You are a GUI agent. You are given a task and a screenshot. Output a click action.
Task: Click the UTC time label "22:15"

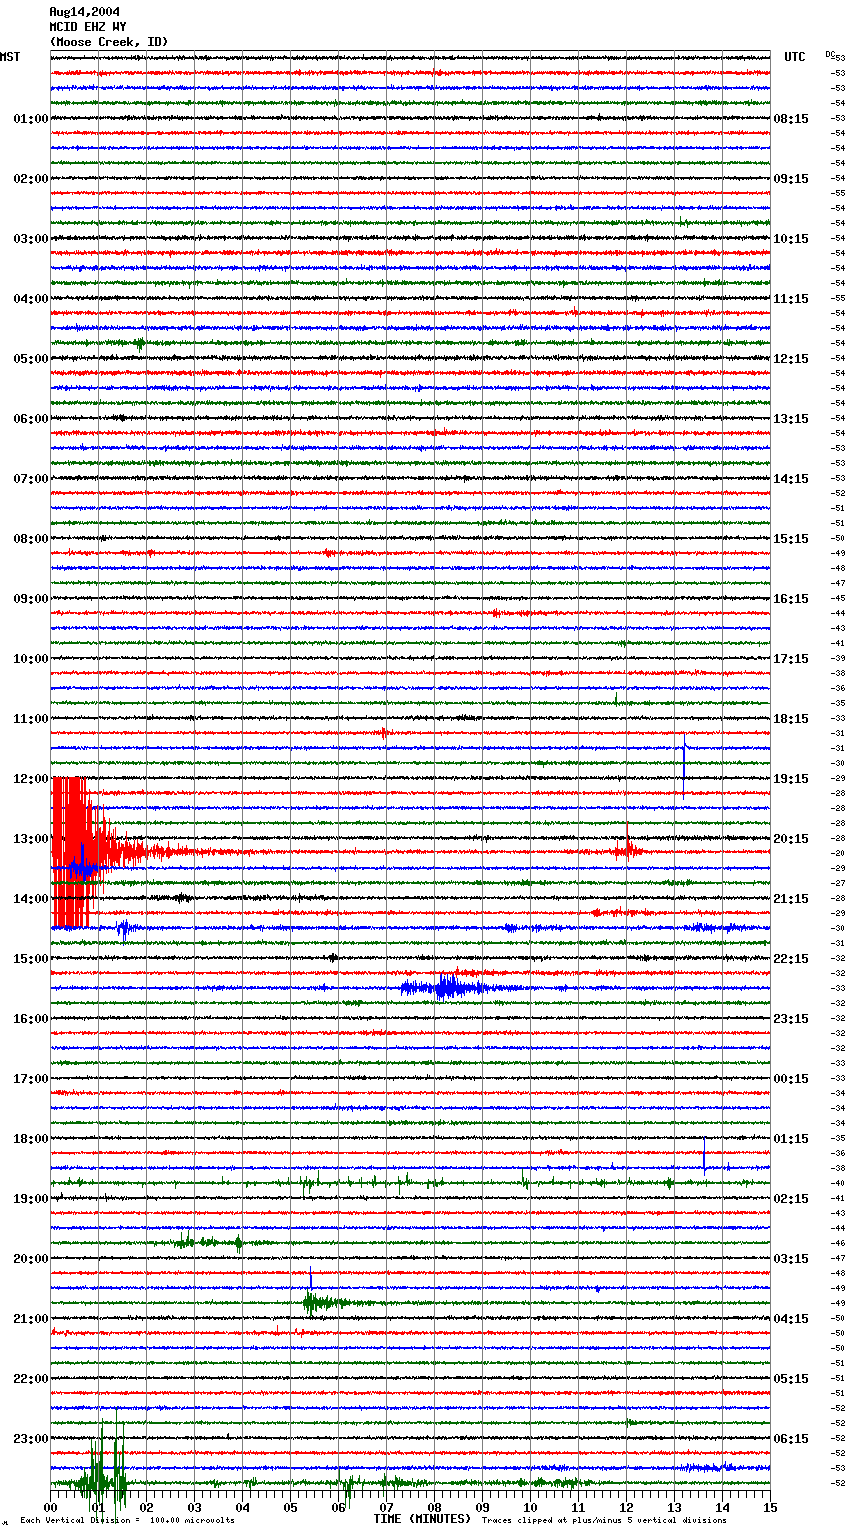[791, 959]
